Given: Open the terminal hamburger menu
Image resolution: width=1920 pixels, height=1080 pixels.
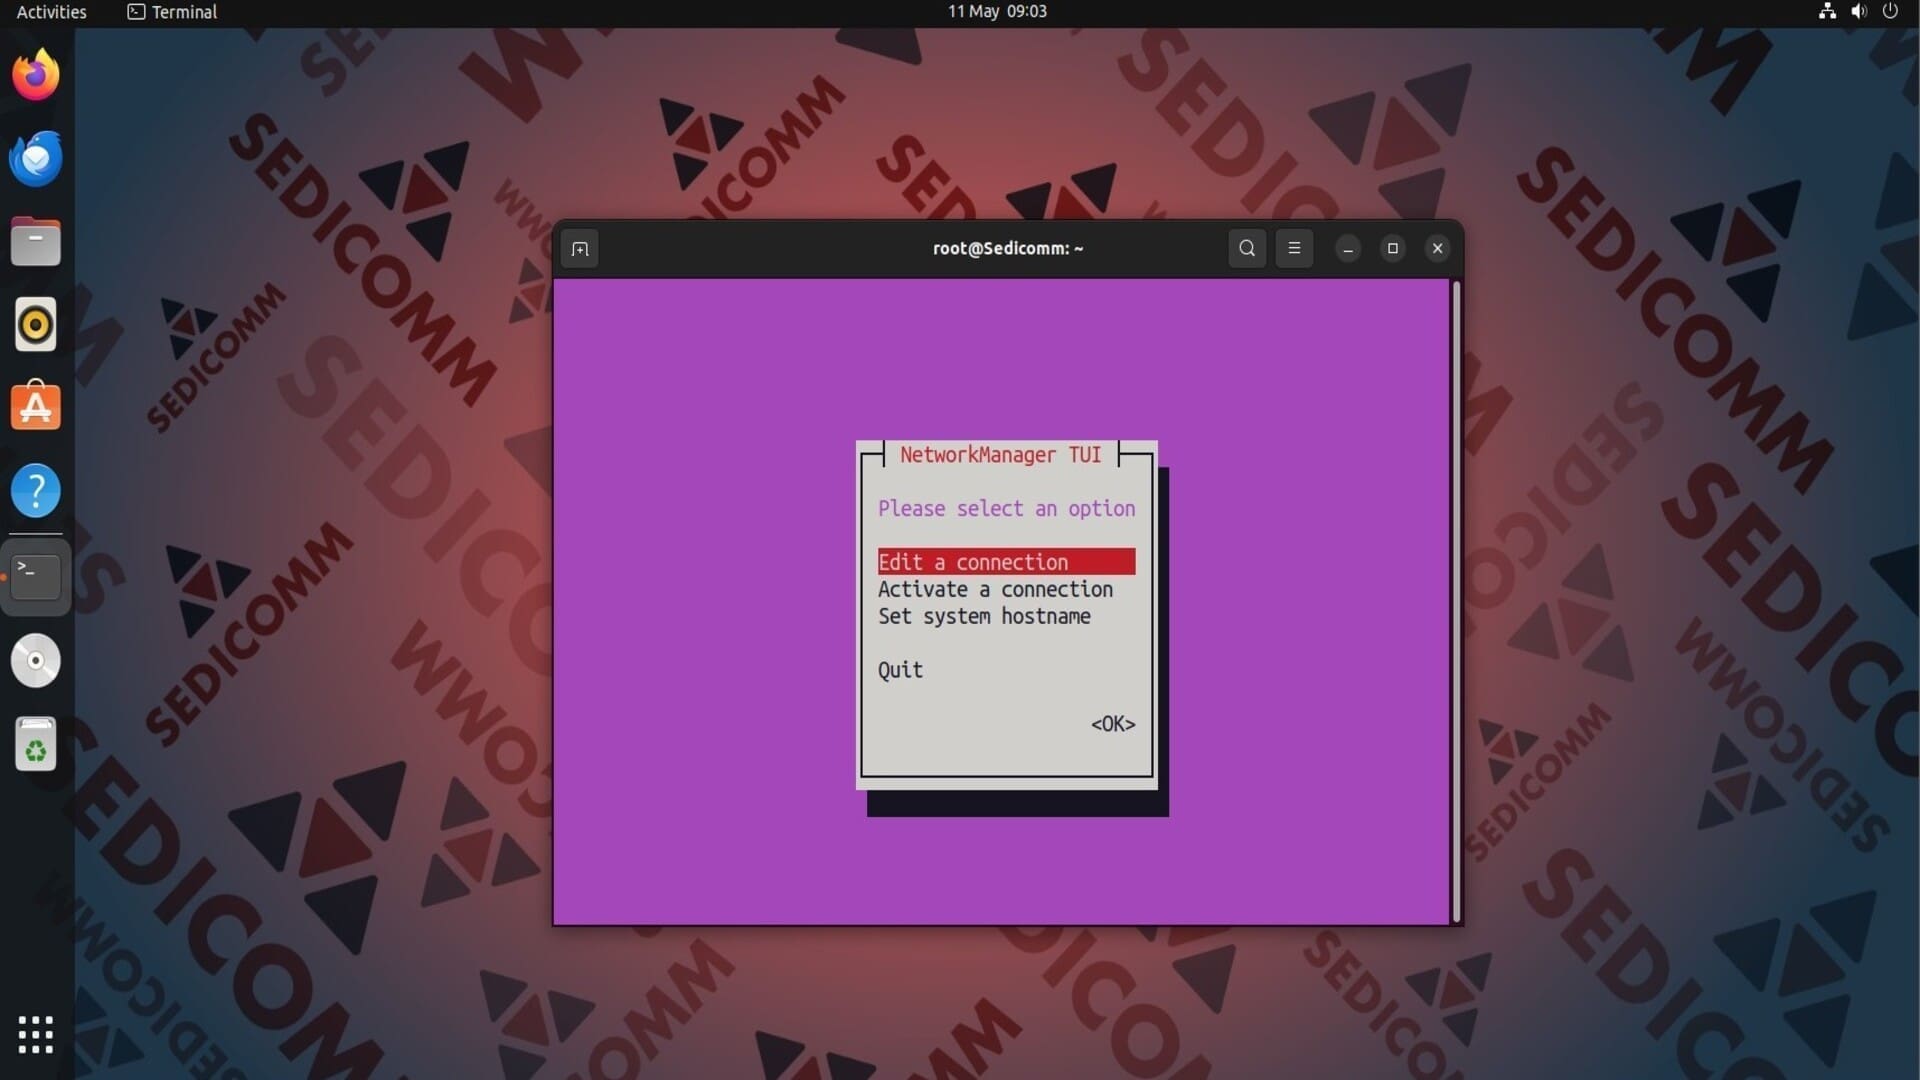Looking at the screenshot, I should [x=1294, y=248].
